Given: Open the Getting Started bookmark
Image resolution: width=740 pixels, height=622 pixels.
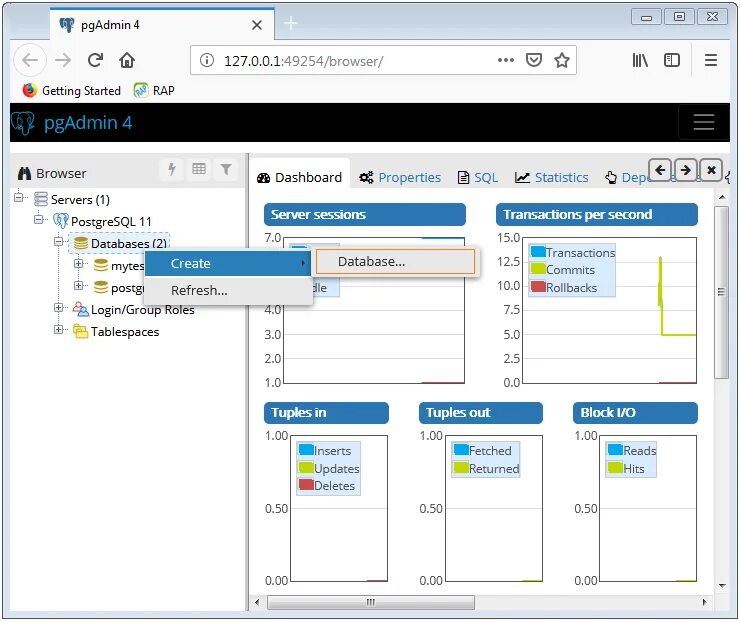Looking at the screenshot, I should [71, 90].
